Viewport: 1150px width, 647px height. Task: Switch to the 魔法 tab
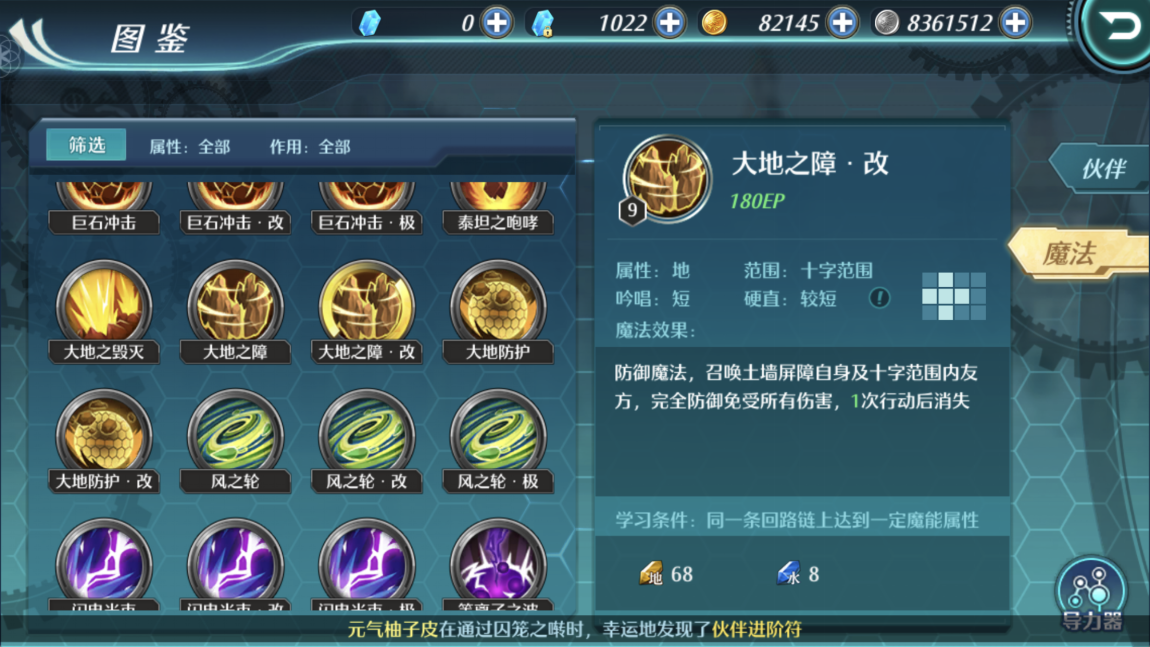(1078, 254)
